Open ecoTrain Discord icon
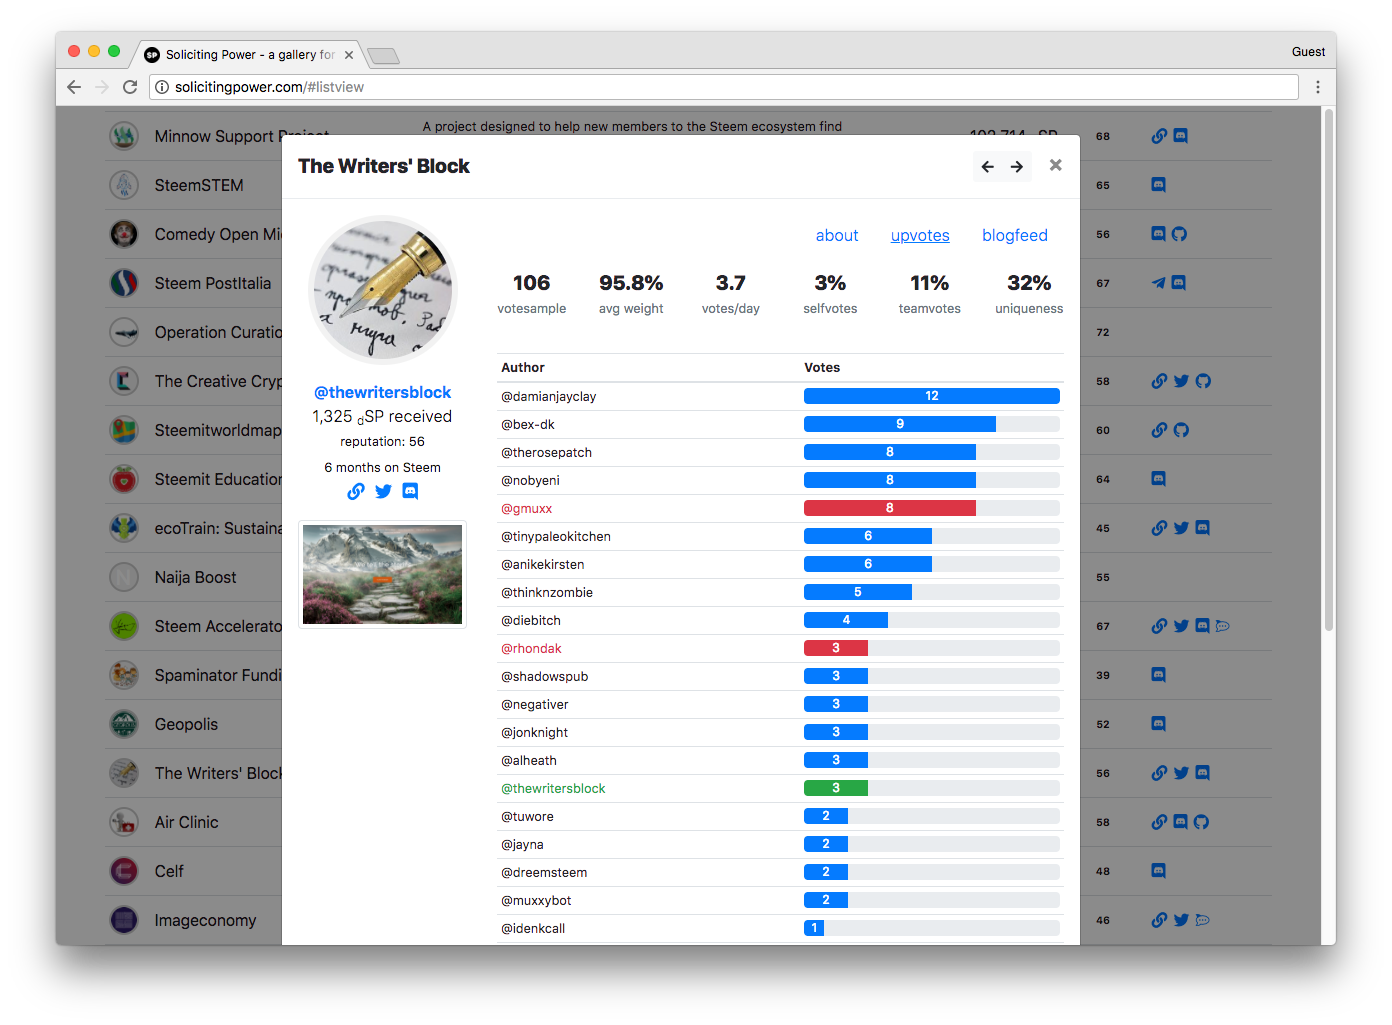Image resolution: width=1392 pixels, height=1025 pixels. tap(1203, 528)
